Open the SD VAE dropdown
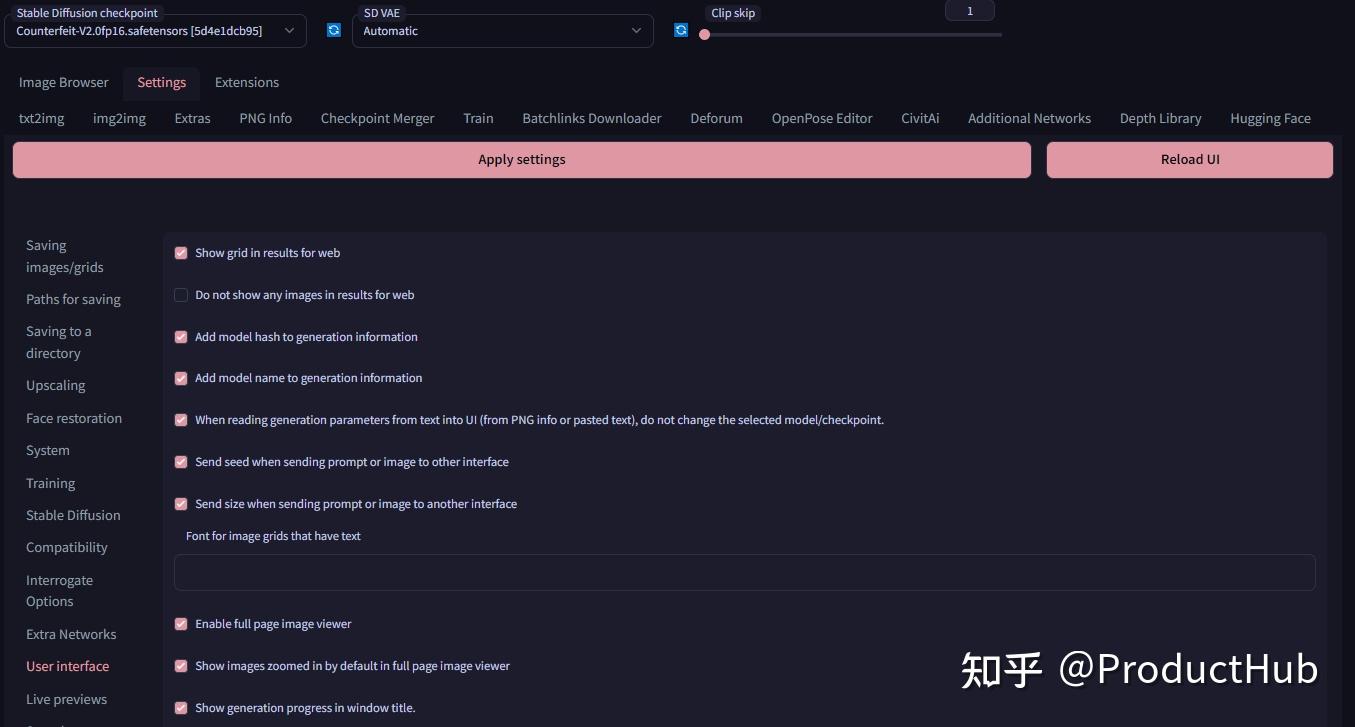This screenshot has height=727, width=1355. pos(636,30)
